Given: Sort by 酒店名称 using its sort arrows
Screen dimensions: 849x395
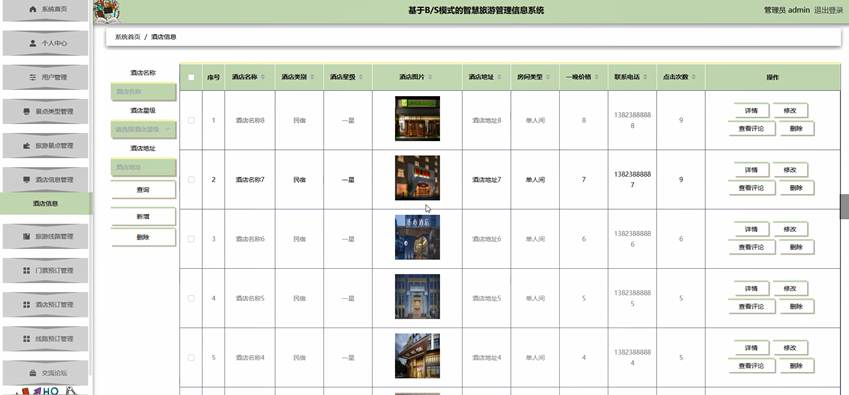Looking at the screenshot, I should (263, 77).
